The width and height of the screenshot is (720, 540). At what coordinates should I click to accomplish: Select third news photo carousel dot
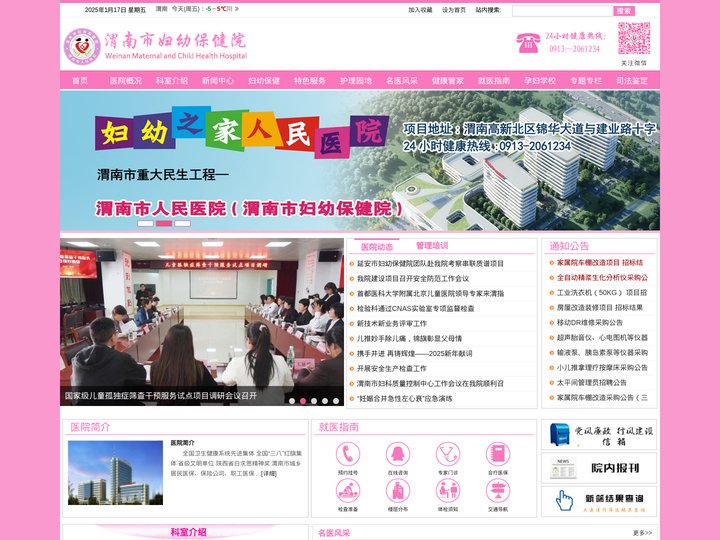314,401
